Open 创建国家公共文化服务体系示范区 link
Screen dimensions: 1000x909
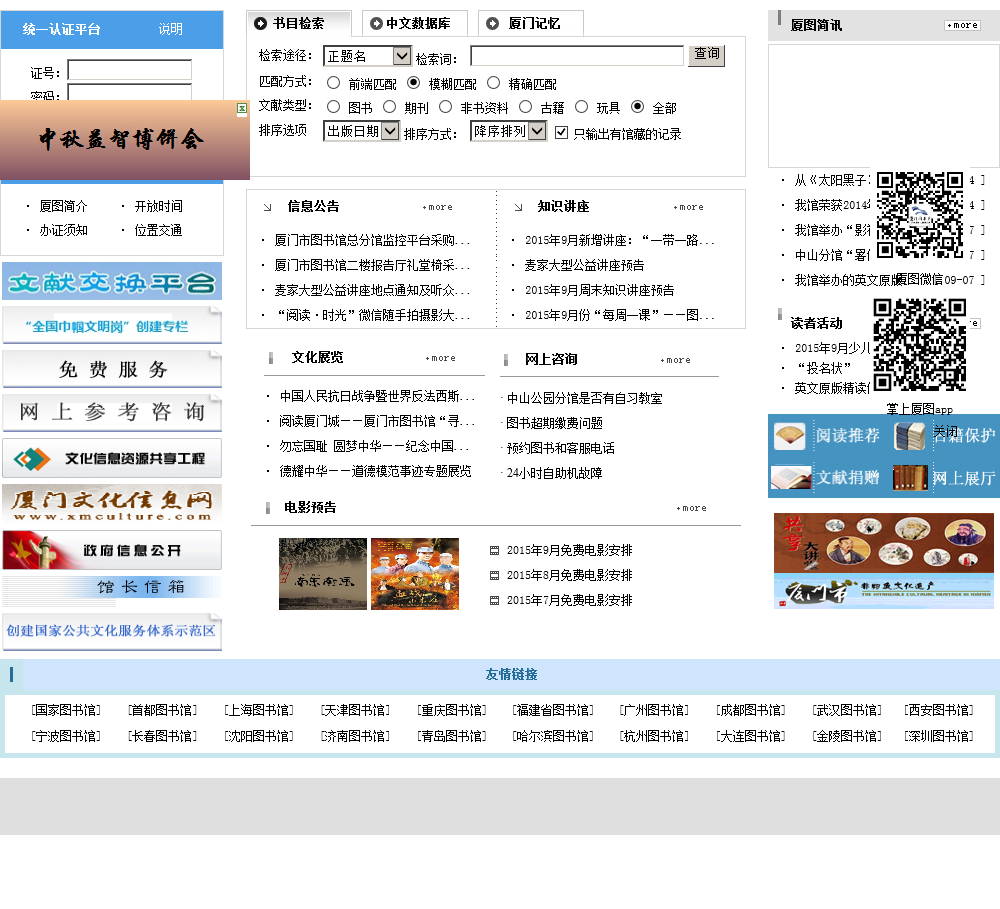(112, 632)
